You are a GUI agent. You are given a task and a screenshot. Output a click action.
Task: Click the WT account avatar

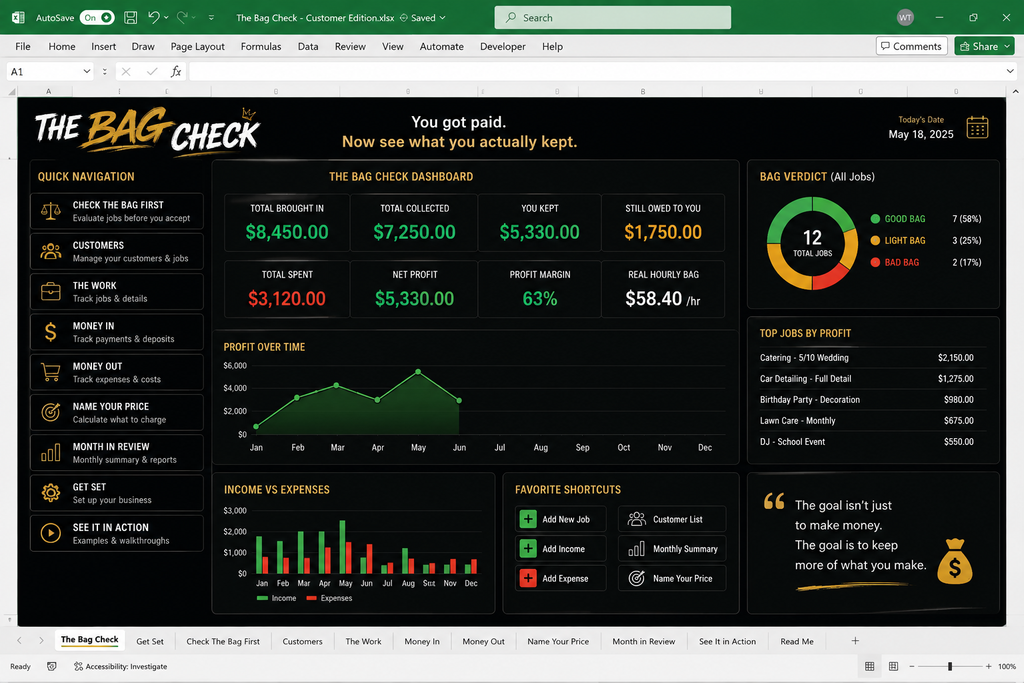[x=905, y=18]
